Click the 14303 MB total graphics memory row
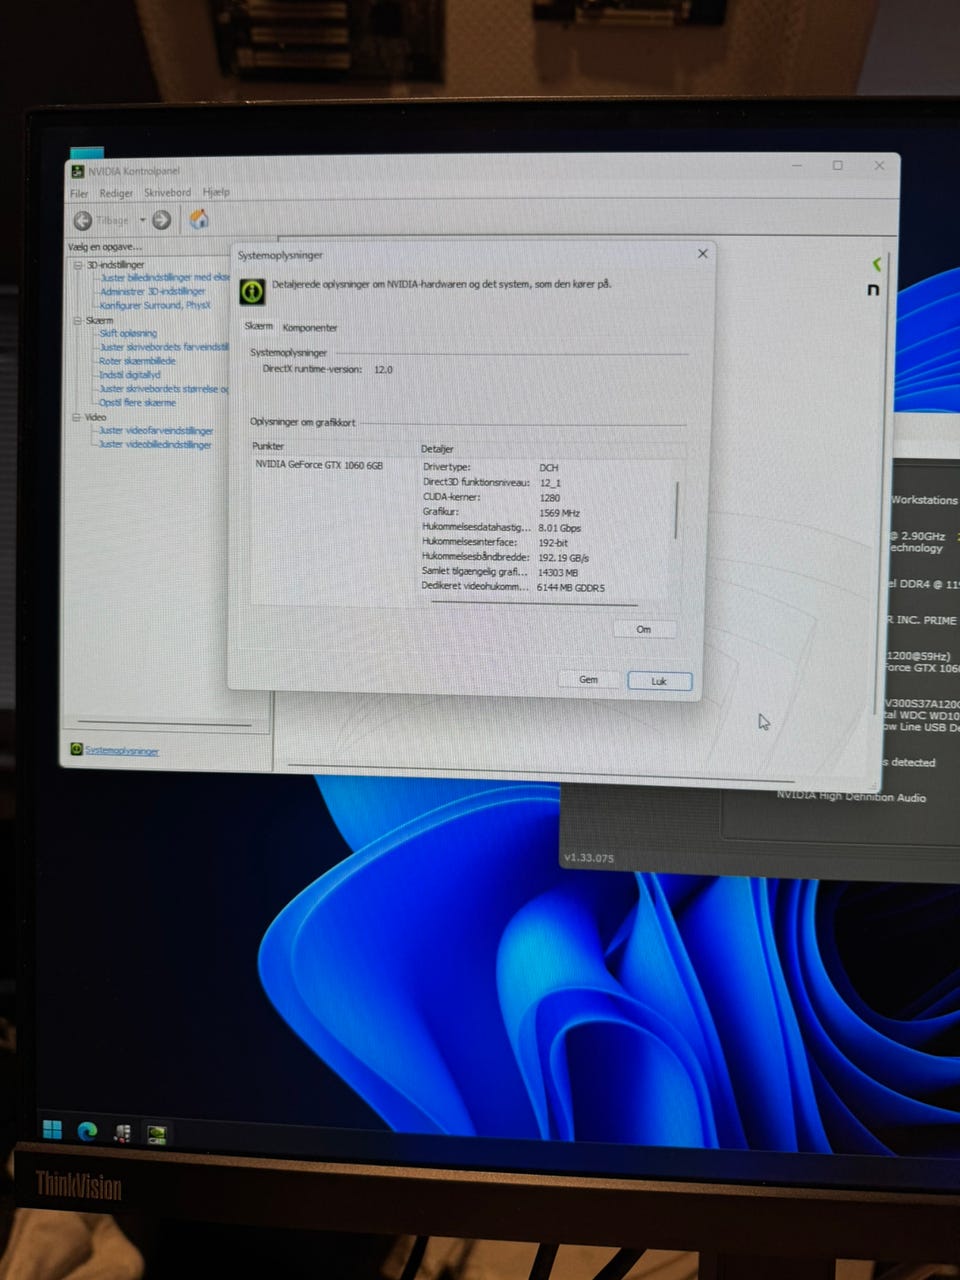 [548, 572]
